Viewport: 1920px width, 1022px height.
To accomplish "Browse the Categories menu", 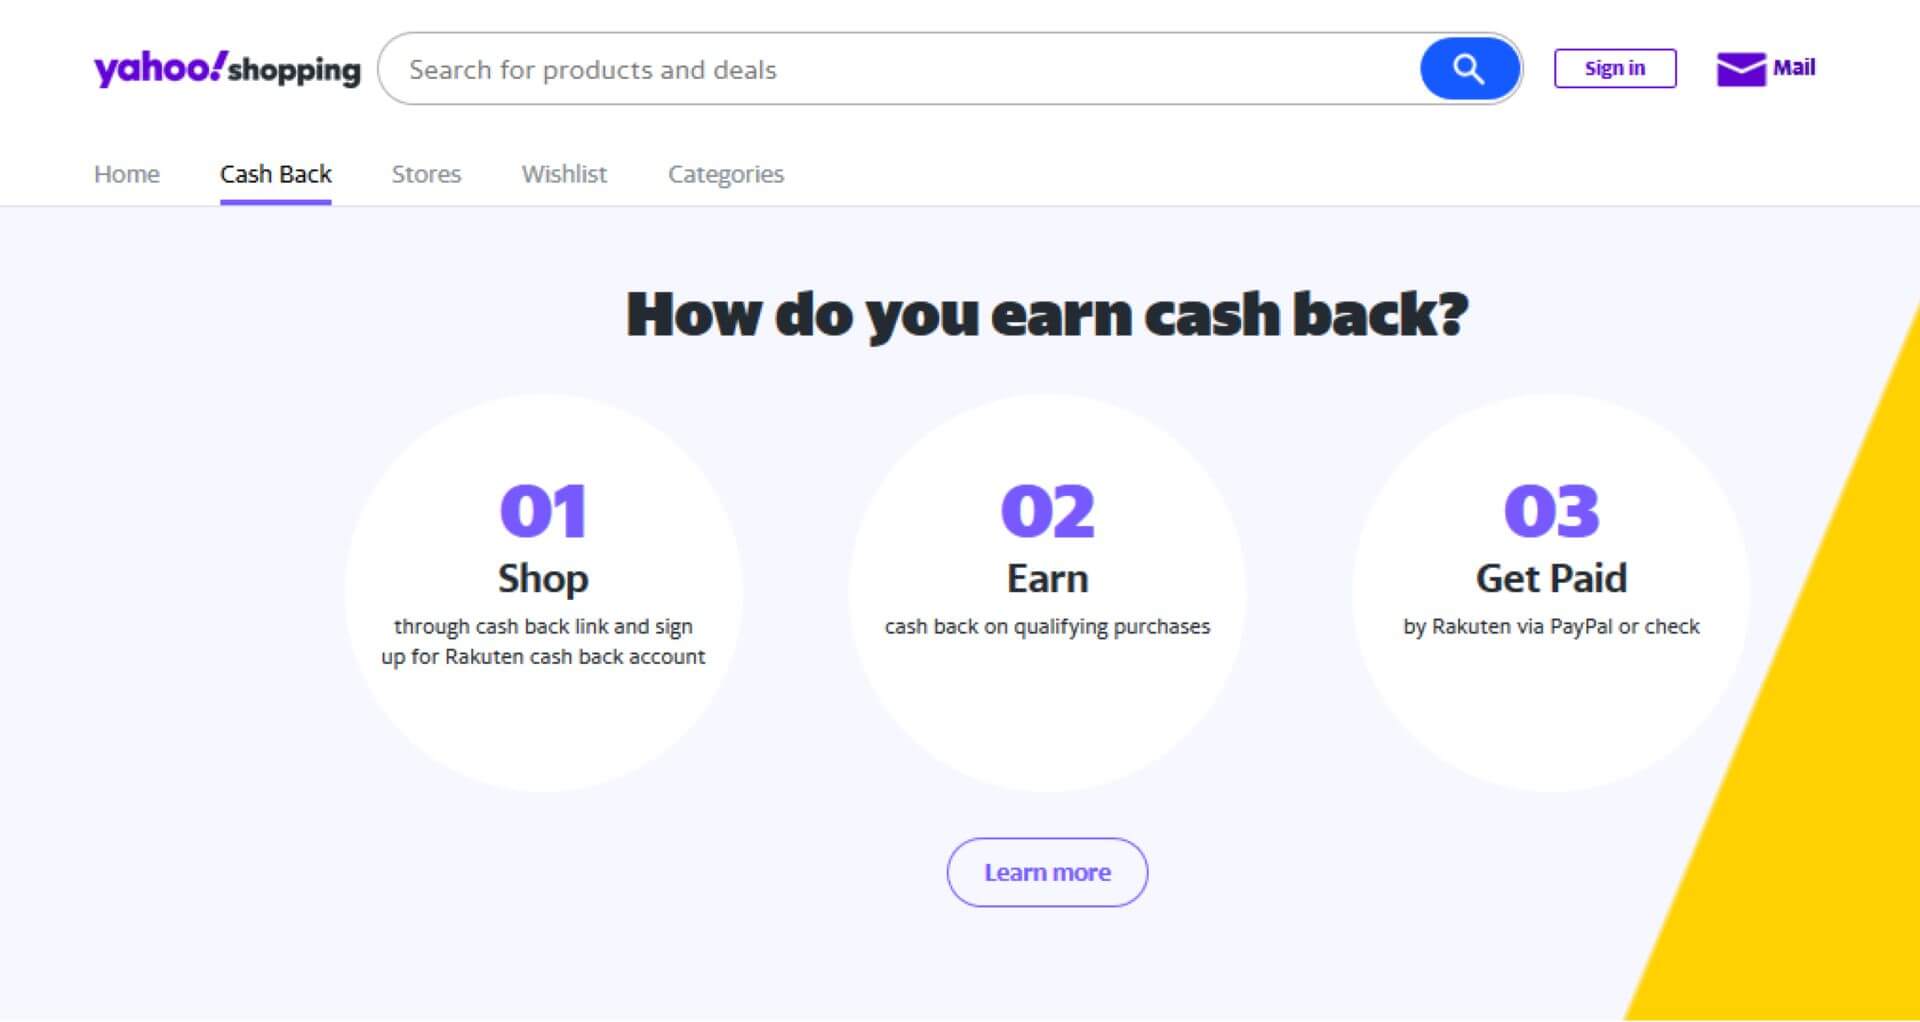I will 726,174.
